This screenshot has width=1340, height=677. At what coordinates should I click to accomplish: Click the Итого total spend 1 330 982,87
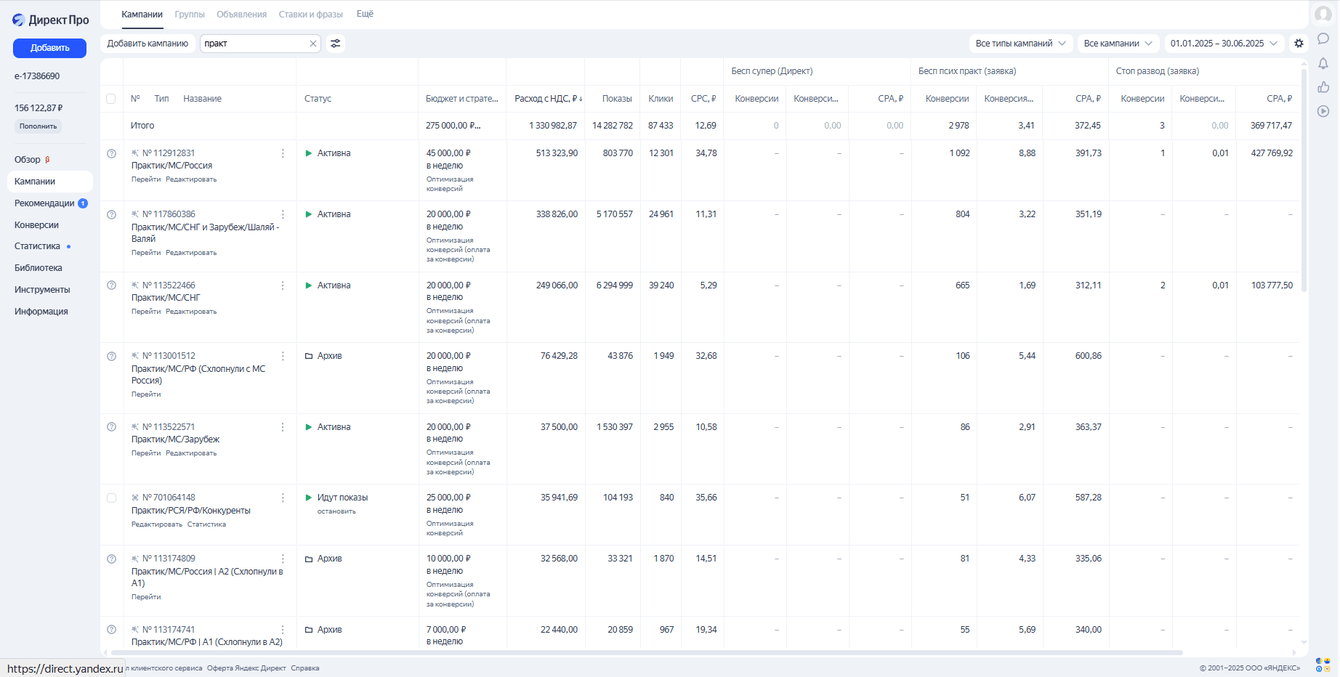point(553,126)
